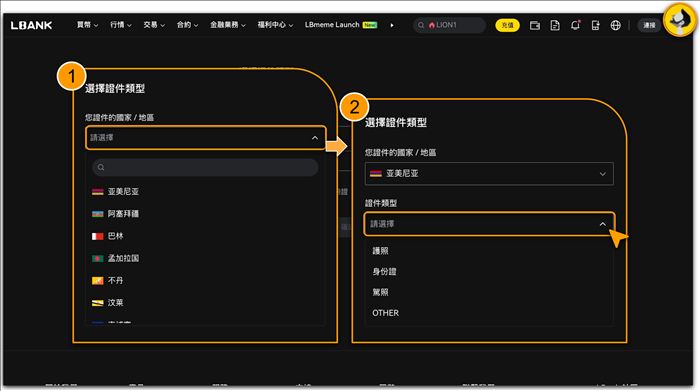Click the 汶萊 flag icon
Viewport: 700px width, 391px height.
coord(97,303)
